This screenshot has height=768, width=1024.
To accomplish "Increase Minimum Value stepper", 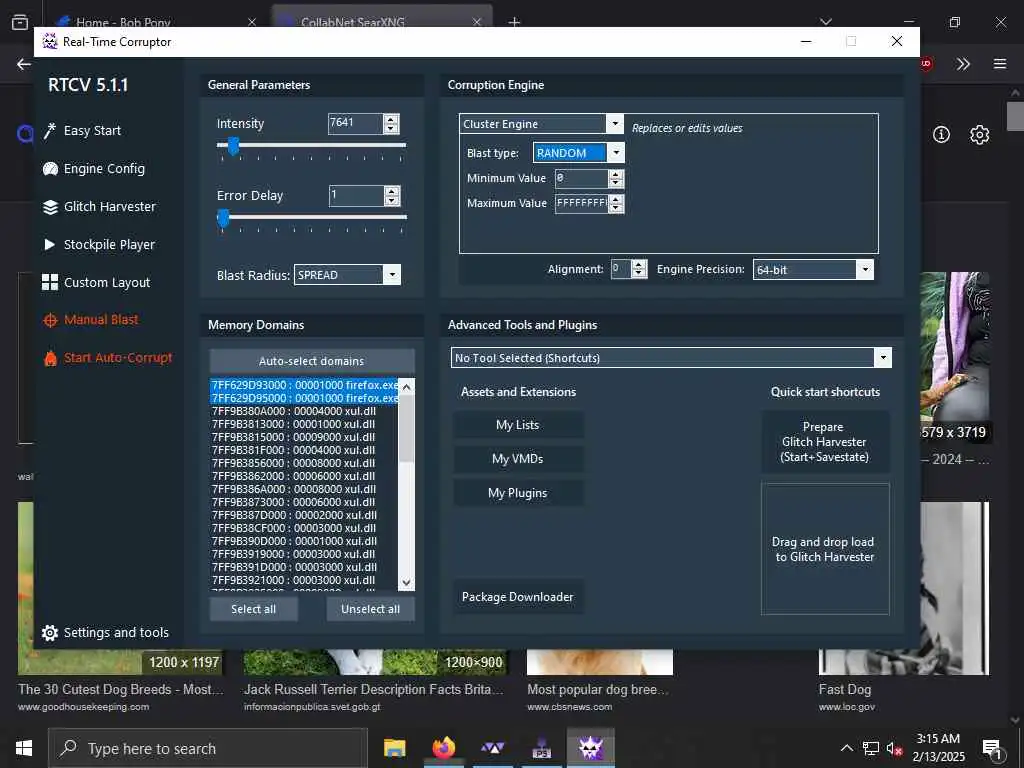I will pos(616,174).
